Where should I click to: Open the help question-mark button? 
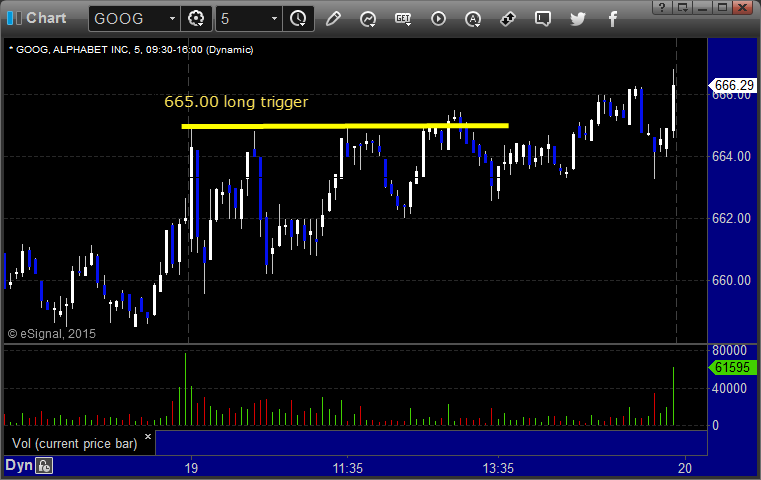(x=662, y=7)
